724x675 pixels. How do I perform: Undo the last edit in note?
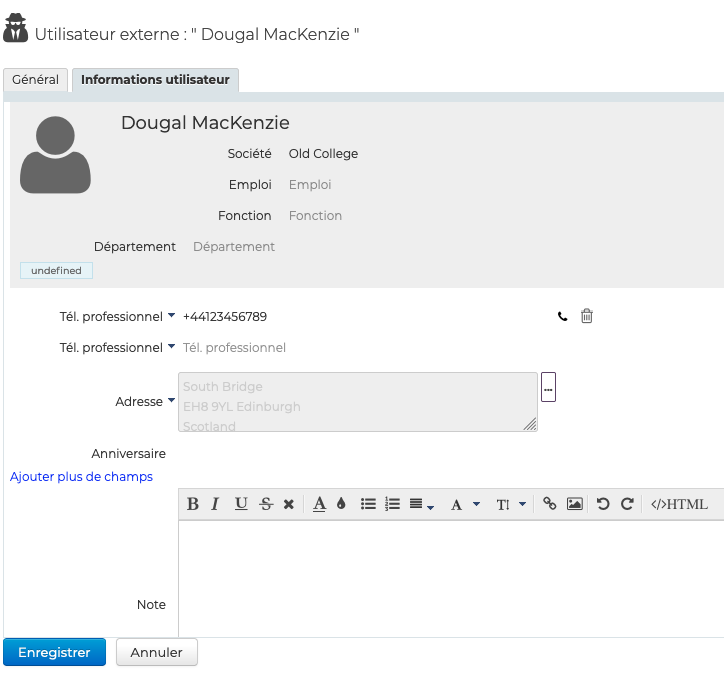pos(603,504)
